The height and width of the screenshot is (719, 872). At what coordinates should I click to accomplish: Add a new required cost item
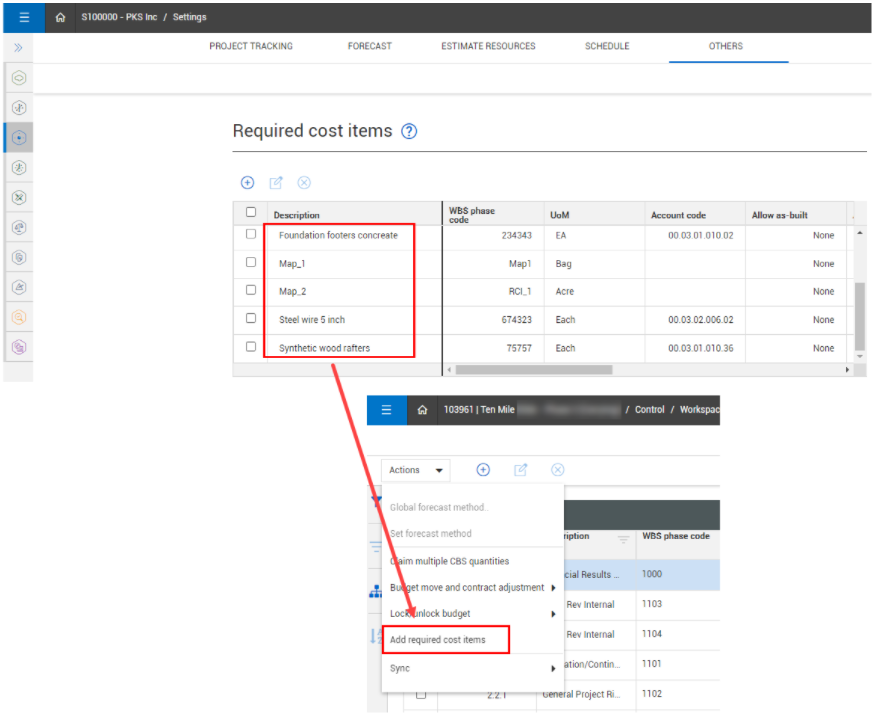tap(247, 183)
